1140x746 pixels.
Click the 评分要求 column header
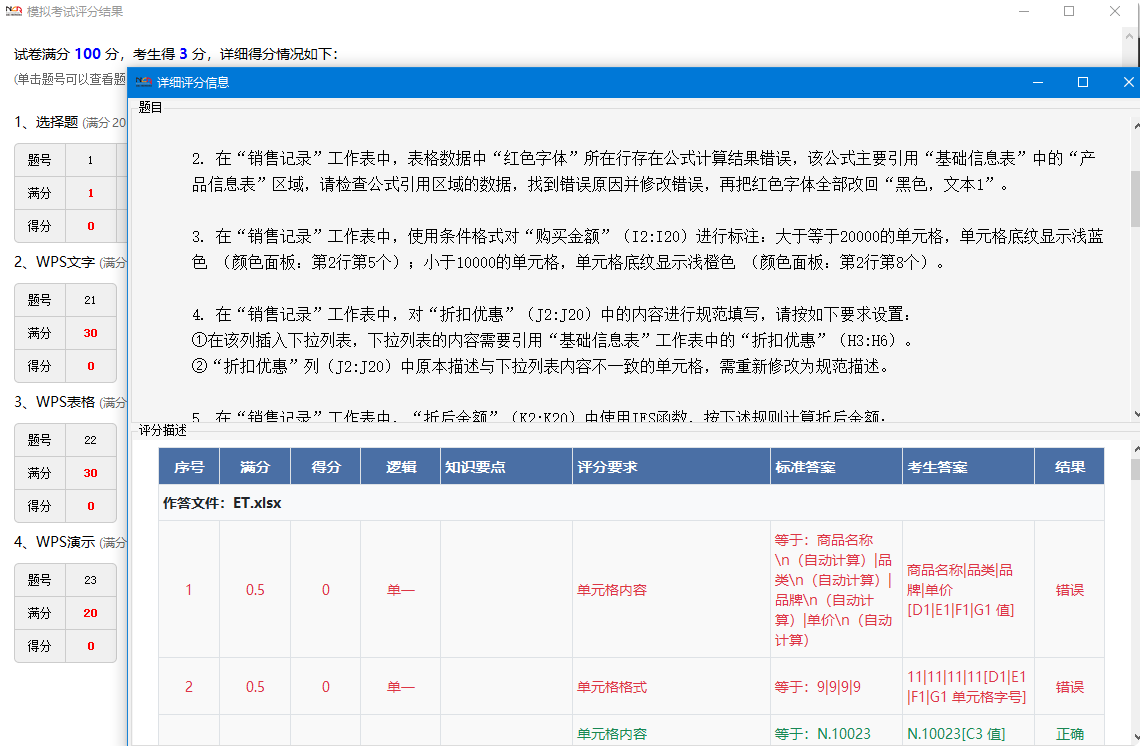point(672,467)
